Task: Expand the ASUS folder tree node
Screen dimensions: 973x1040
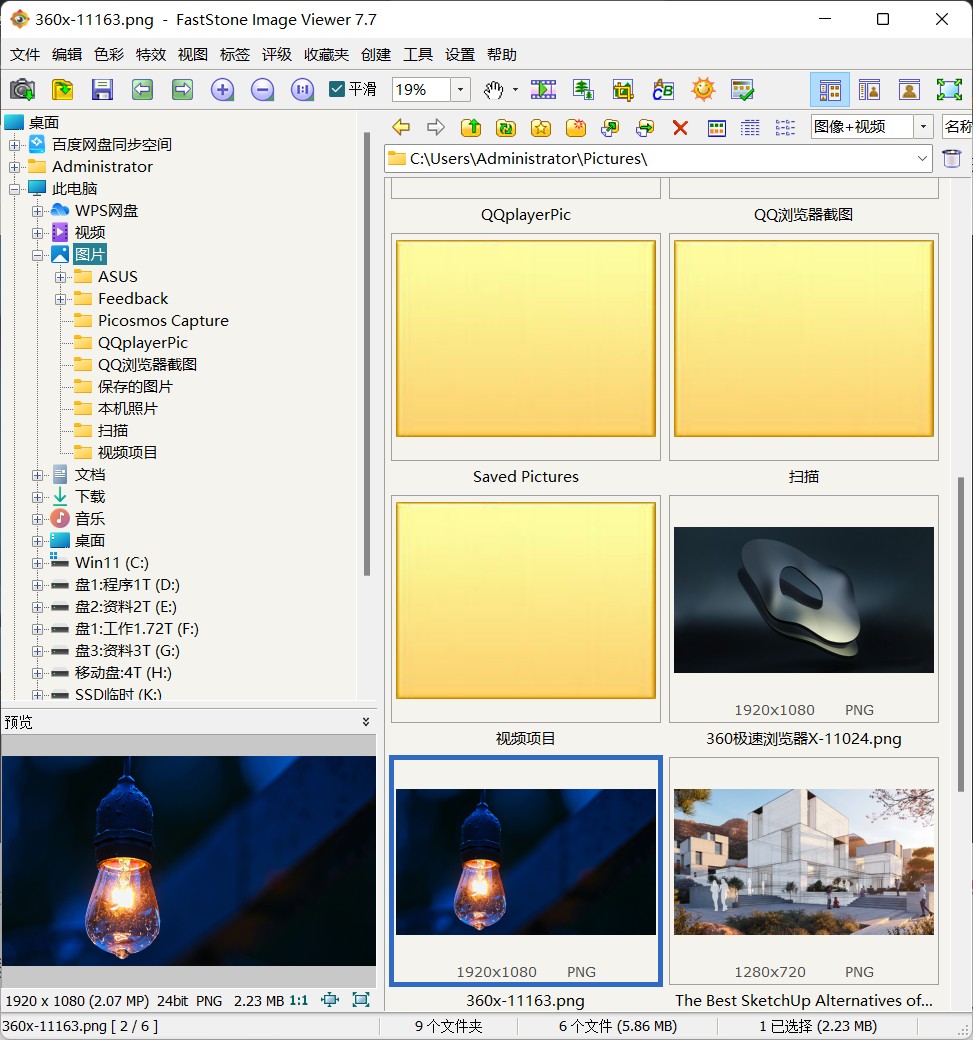Action: (x=60, y=277)
